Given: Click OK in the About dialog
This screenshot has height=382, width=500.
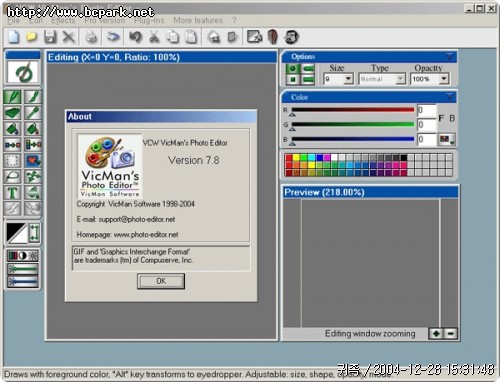Looking at the screenshot, I should tap(161, 281).
